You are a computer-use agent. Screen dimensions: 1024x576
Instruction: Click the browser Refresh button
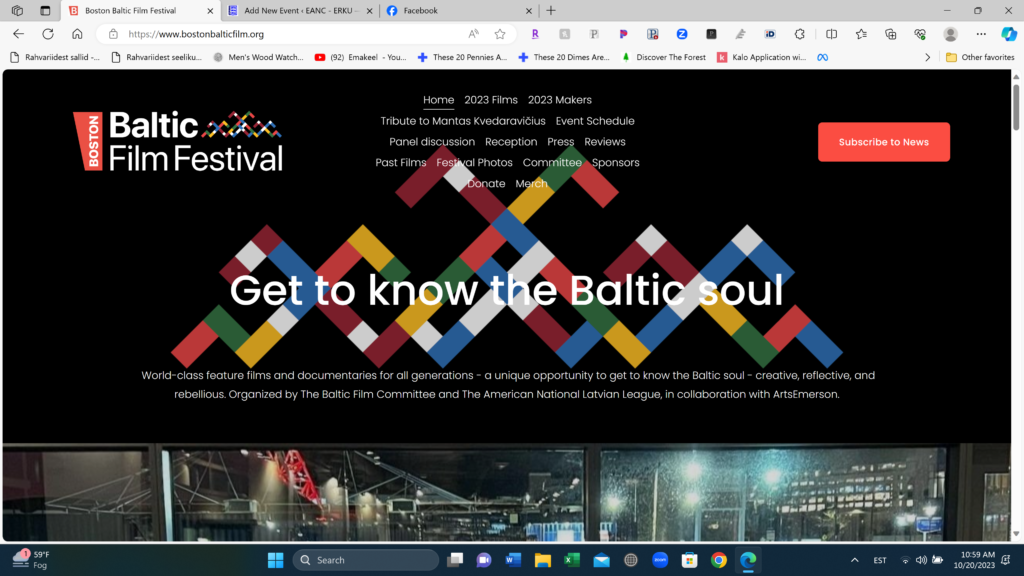47,34
